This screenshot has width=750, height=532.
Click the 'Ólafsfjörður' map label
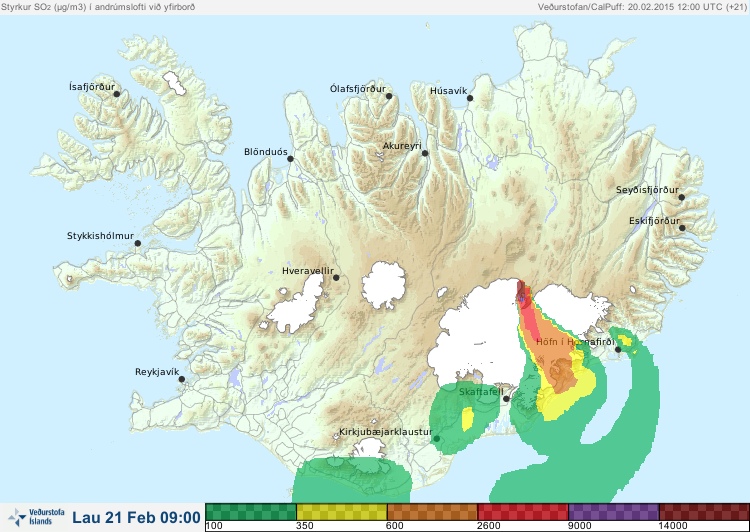pos(358,89)
